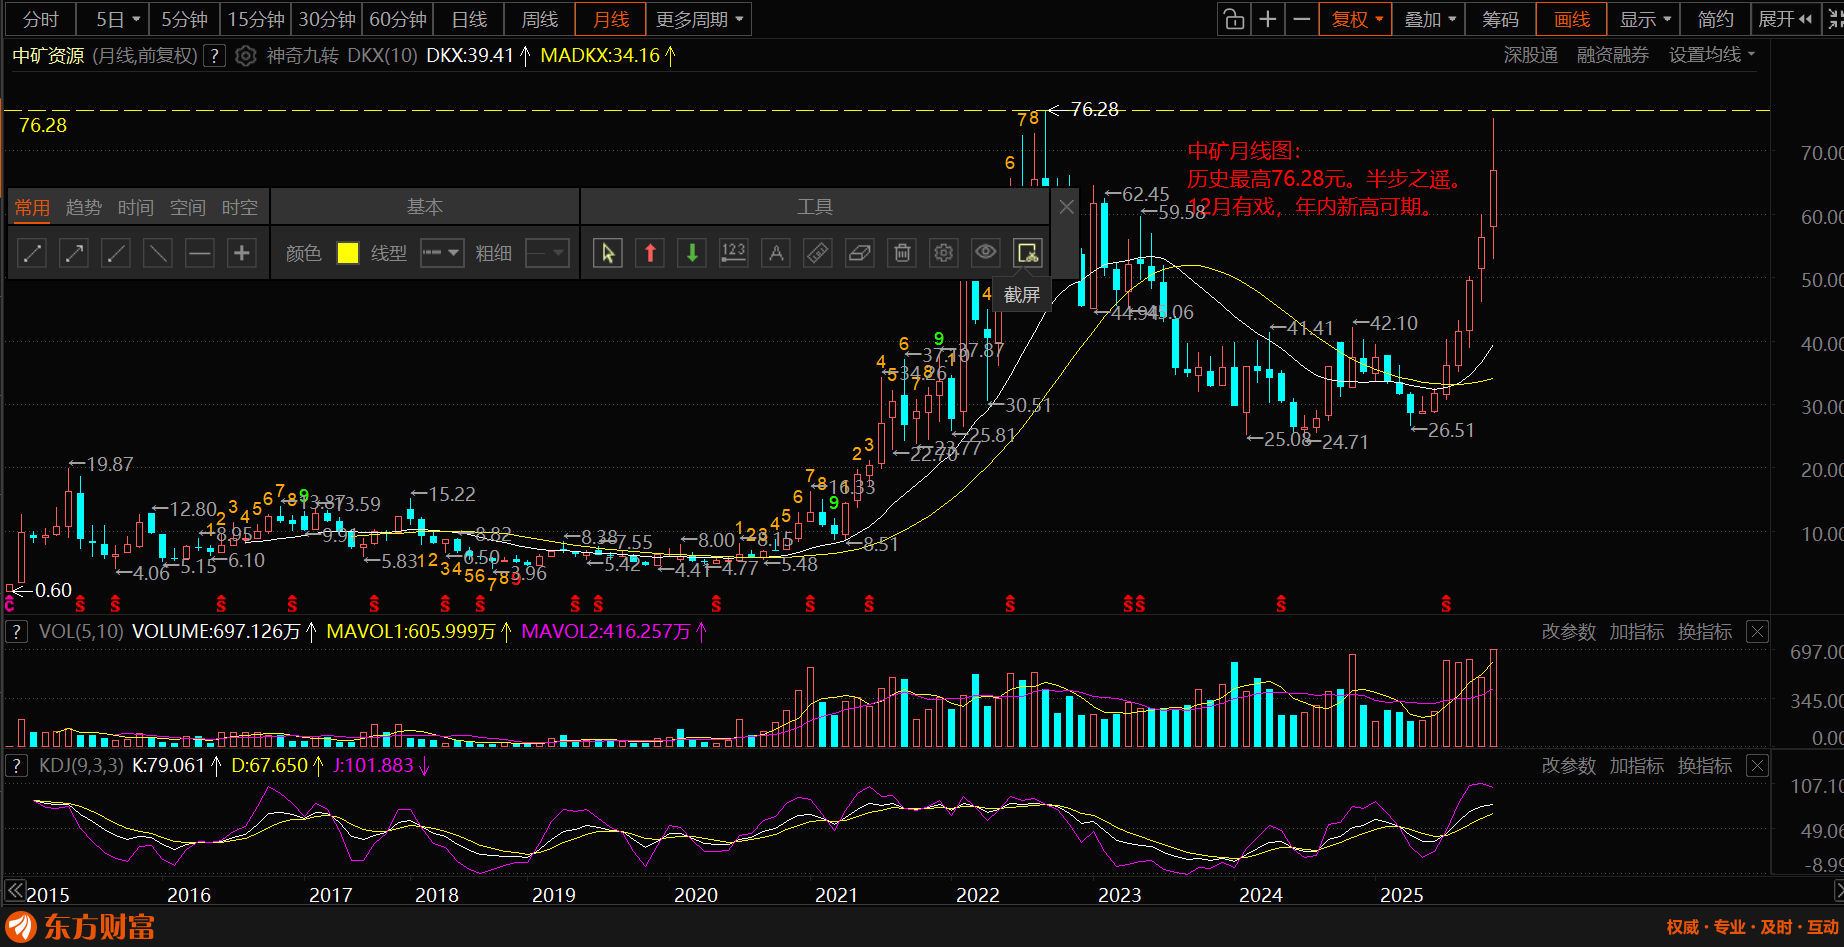
Task: Click 加指标 for the KDJ indicator
Action: [x=1637, y=766]
